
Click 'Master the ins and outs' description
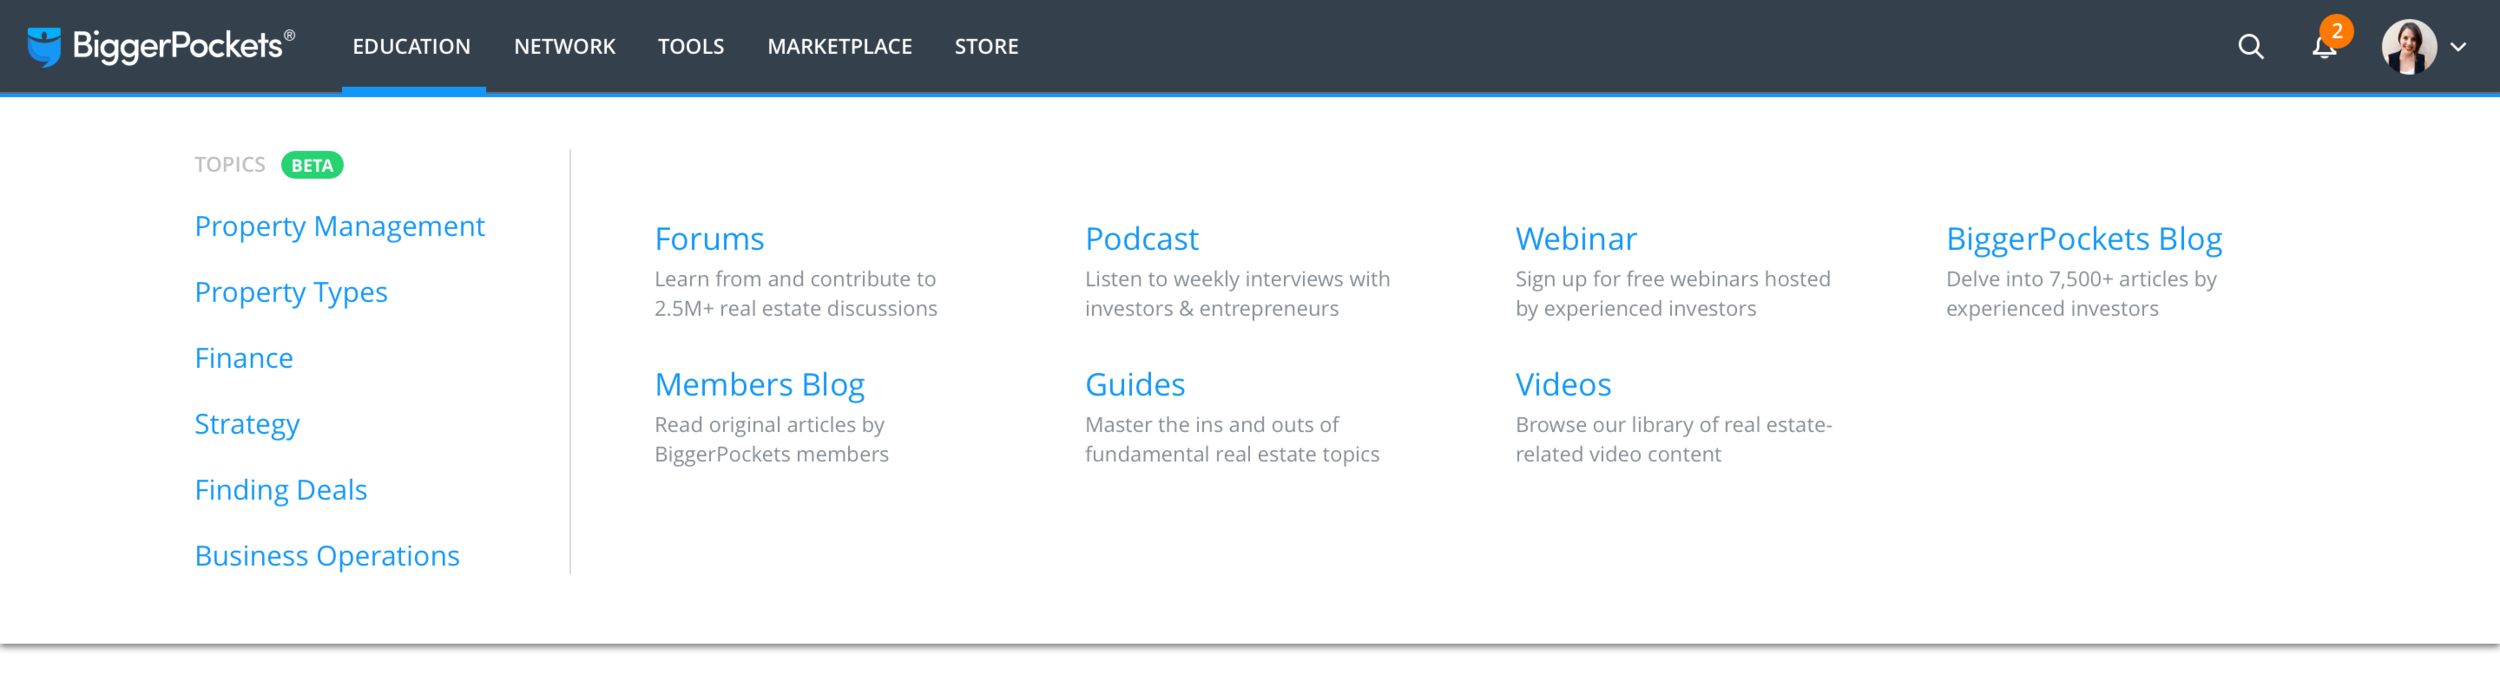point(1232,440)
